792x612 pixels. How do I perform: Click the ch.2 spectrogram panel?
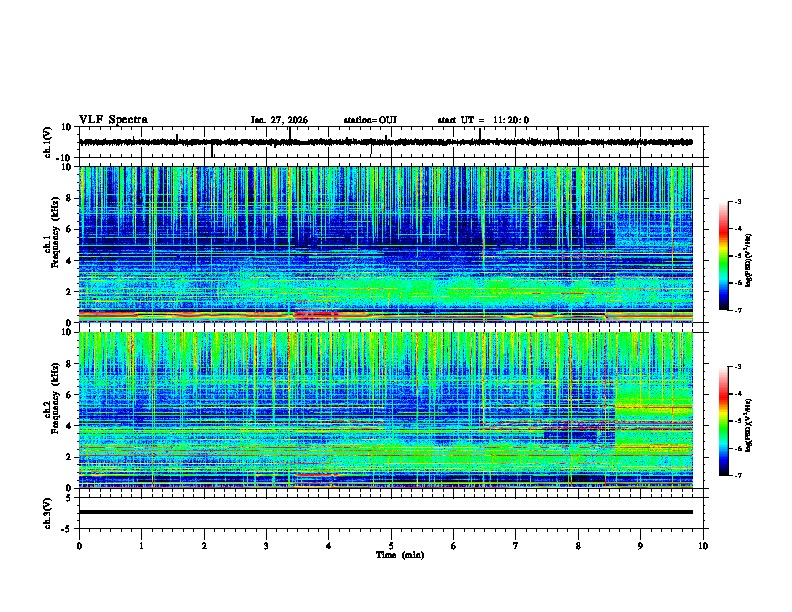(386, 410)
